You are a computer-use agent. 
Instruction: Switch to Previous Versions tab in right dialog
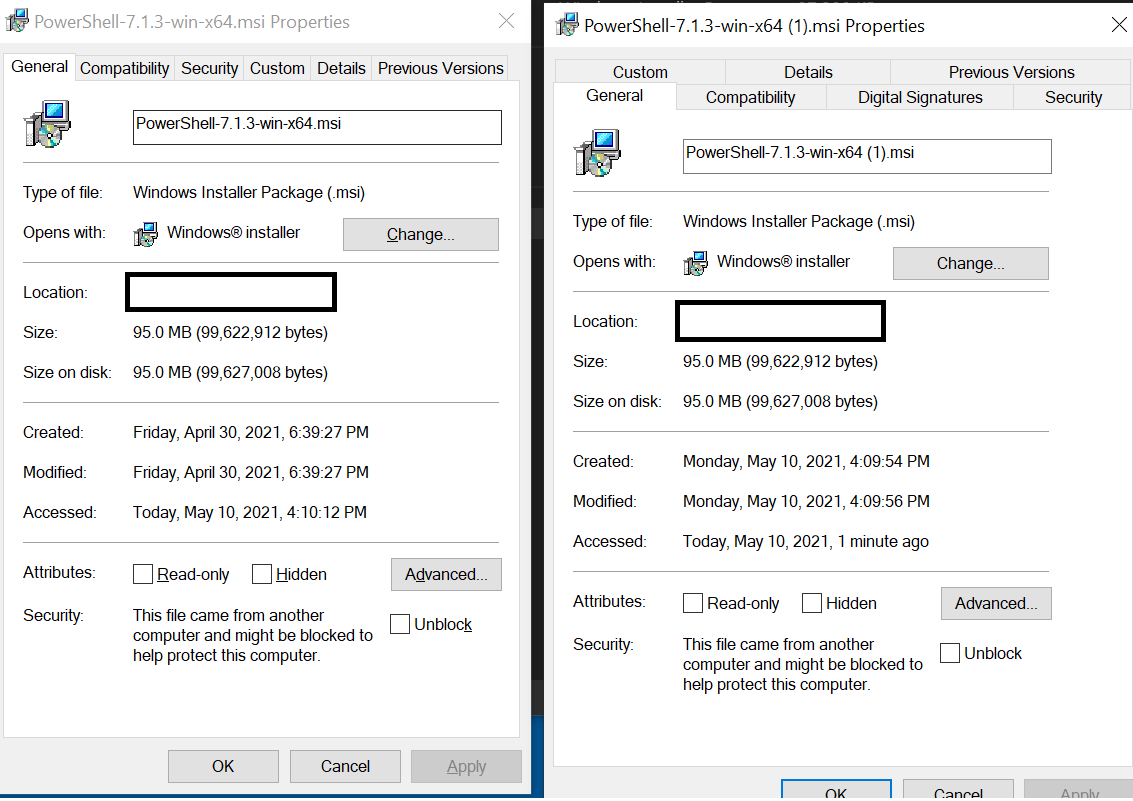click(1011, 72)
